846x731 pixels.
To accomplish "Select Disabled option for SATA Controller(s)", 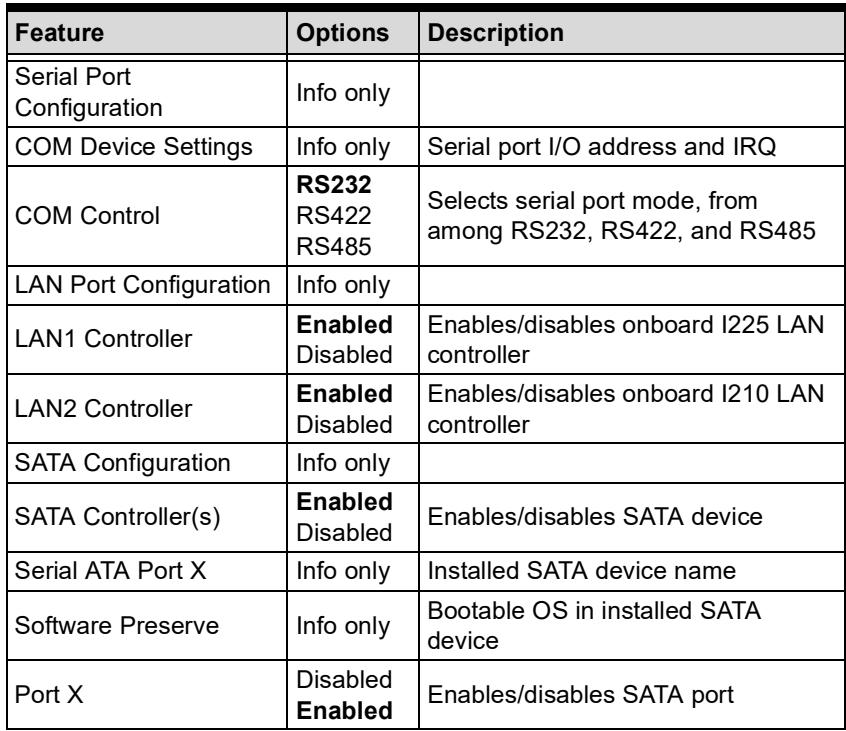I will coord(344,532).
